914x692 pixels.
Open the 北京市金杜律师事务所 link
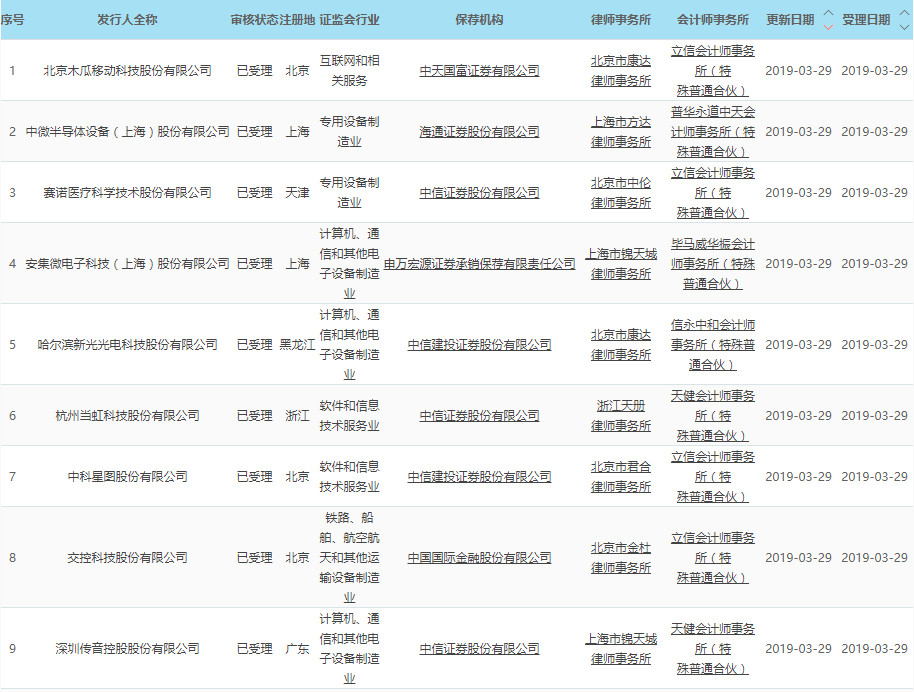point(621,558)
